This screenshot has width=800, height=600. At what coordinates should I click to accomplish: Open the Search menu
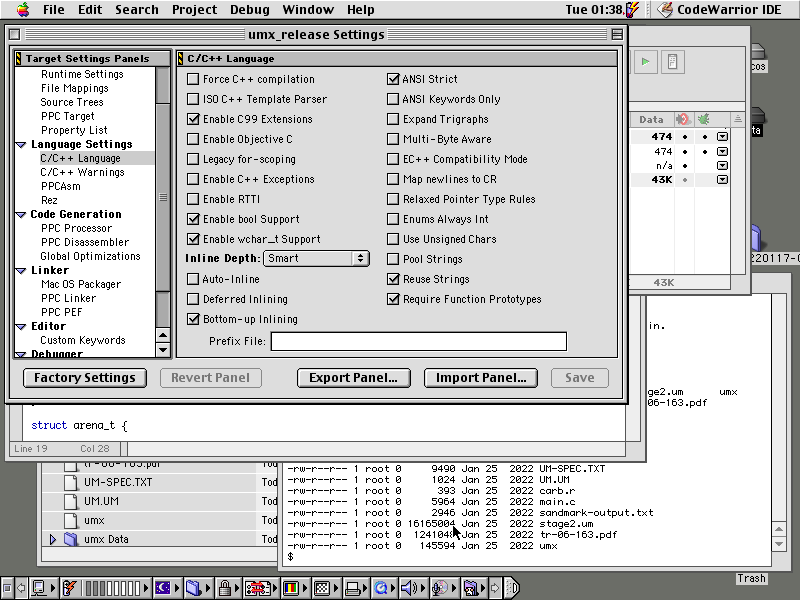[x=137, y=9]
